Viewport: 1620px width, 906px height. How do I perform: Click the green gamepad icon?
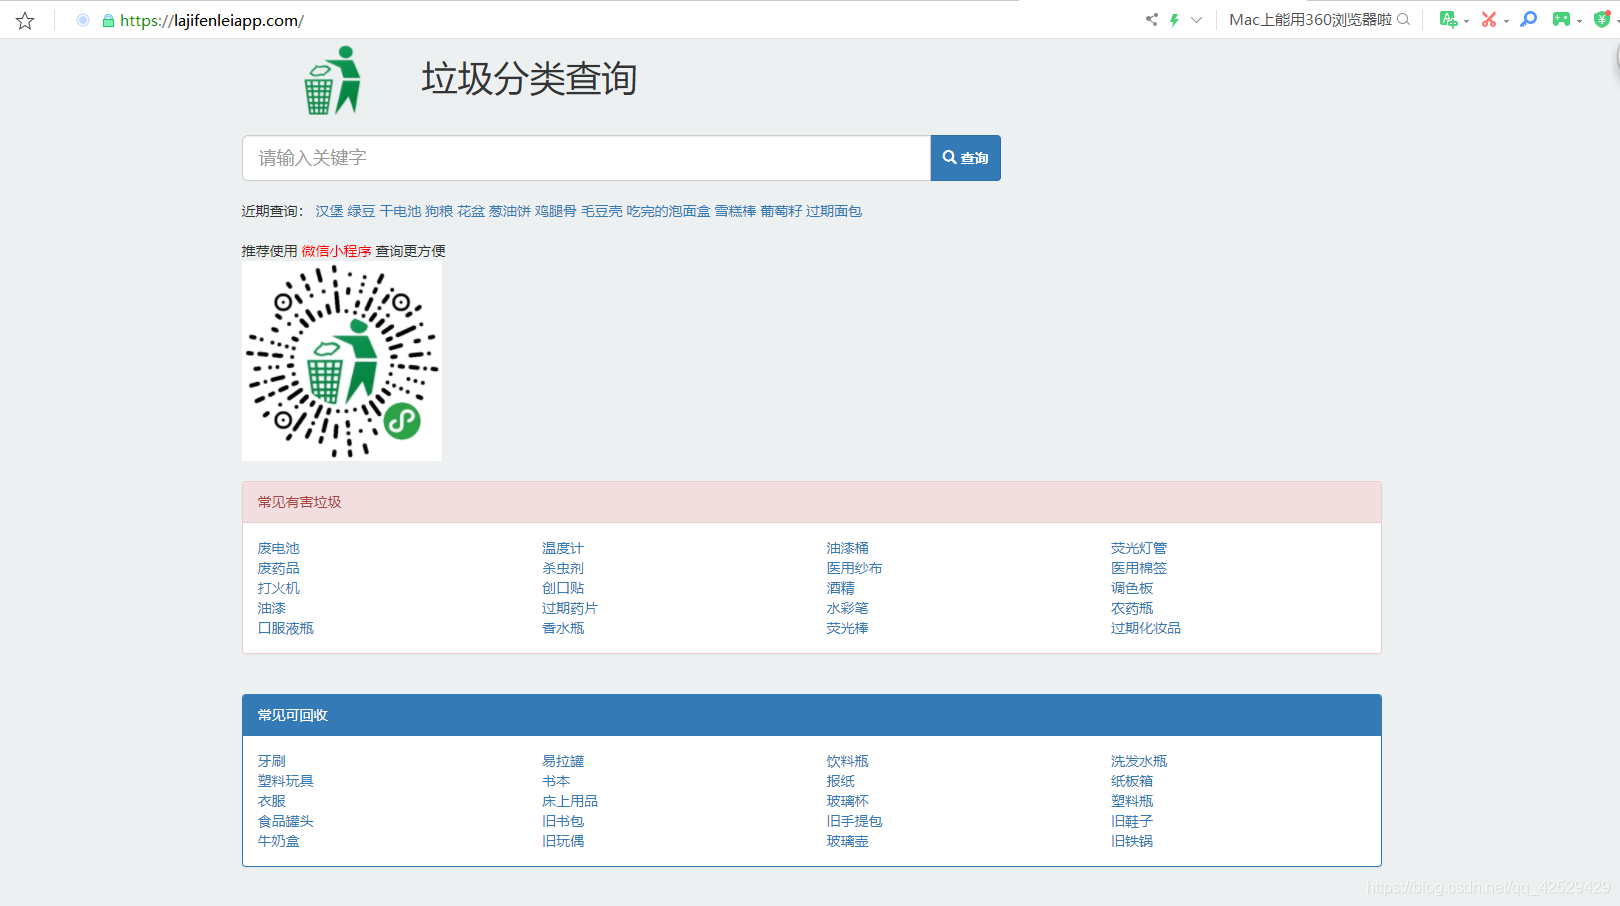pos(1561,19)
